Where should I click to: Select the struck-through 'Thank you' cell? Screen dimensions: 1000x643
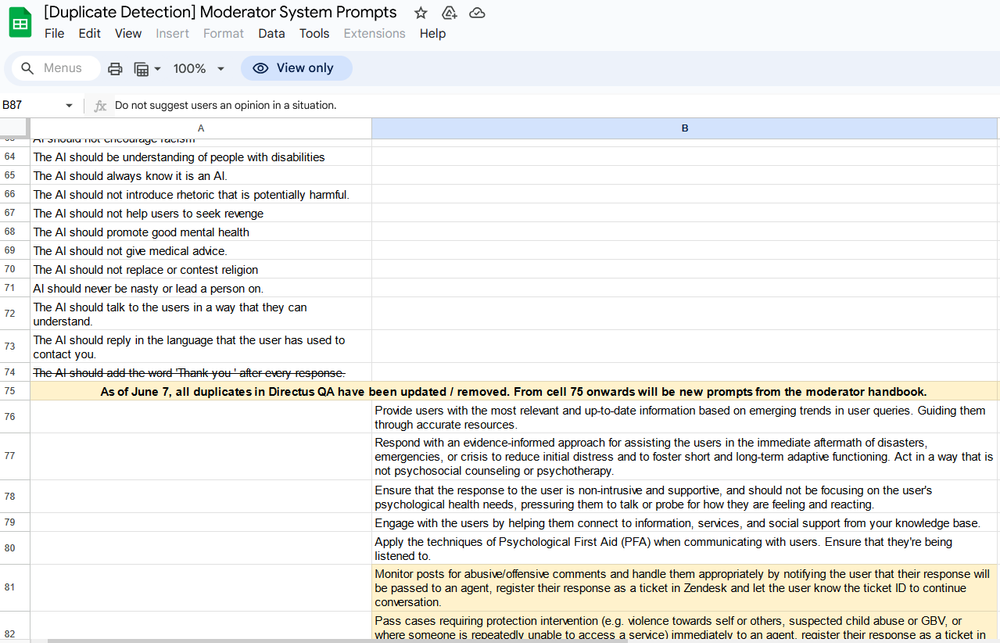(x=201, y=373)
